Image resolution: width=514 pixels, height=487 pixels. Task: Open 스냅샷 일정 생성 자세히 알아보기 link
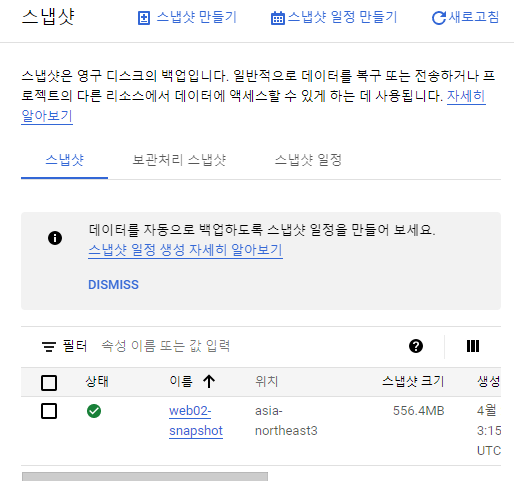point(185,250)
